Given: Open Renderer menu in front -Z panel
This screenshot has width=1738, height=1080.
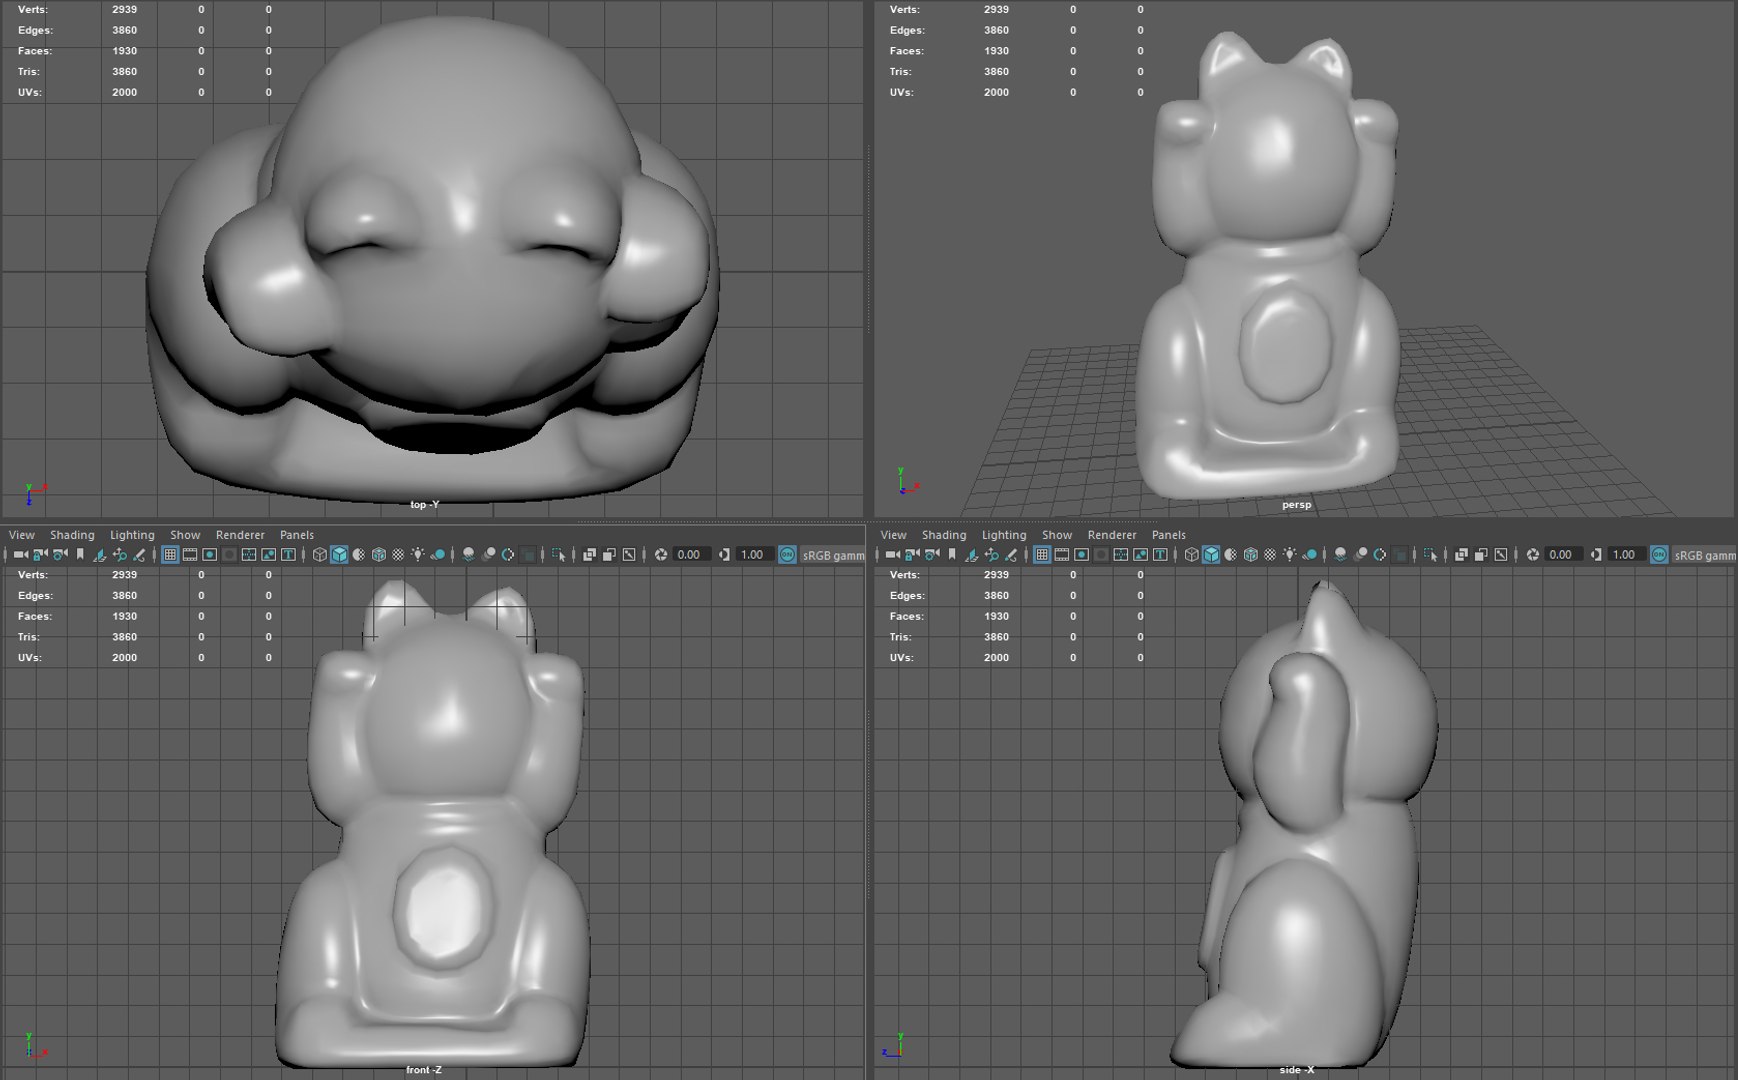Looking at the screenshot, I should coord(240,535).
